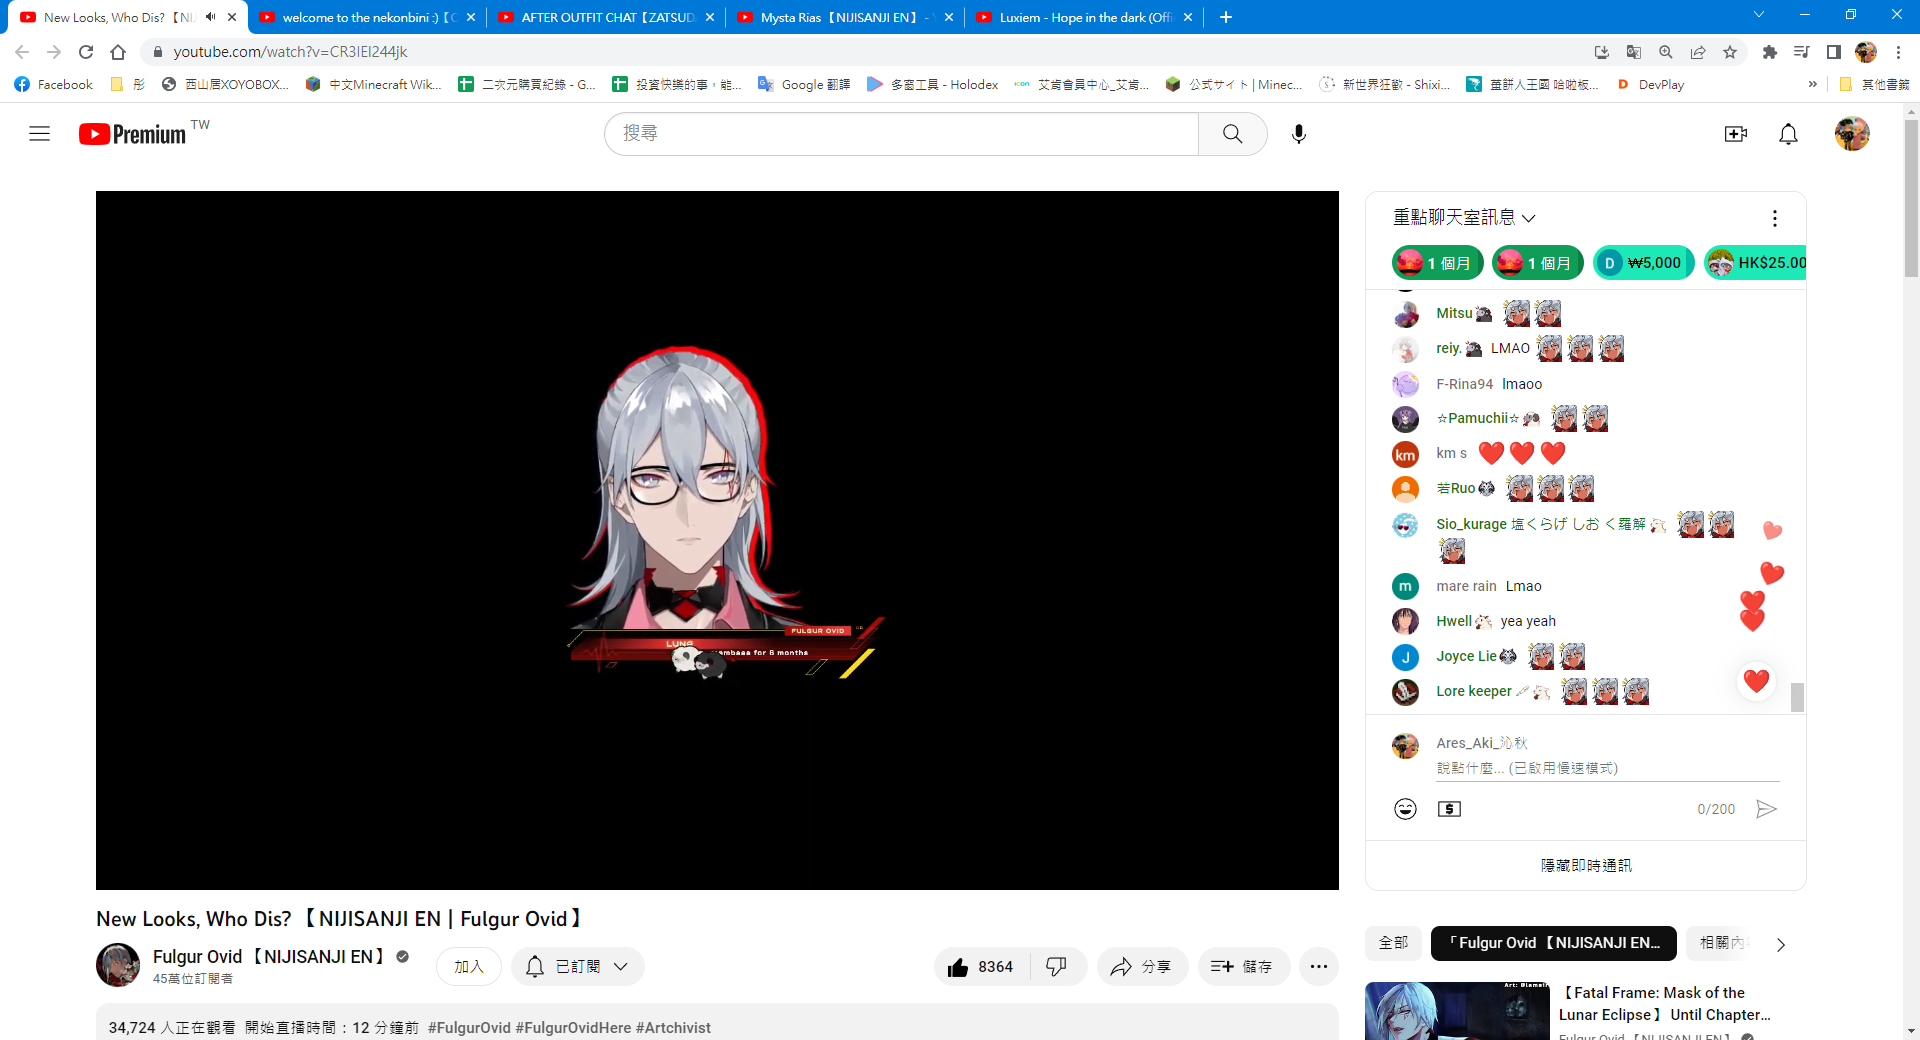Show more bookmarks chevron
1920x1040 pixels.
[1812, 85]
